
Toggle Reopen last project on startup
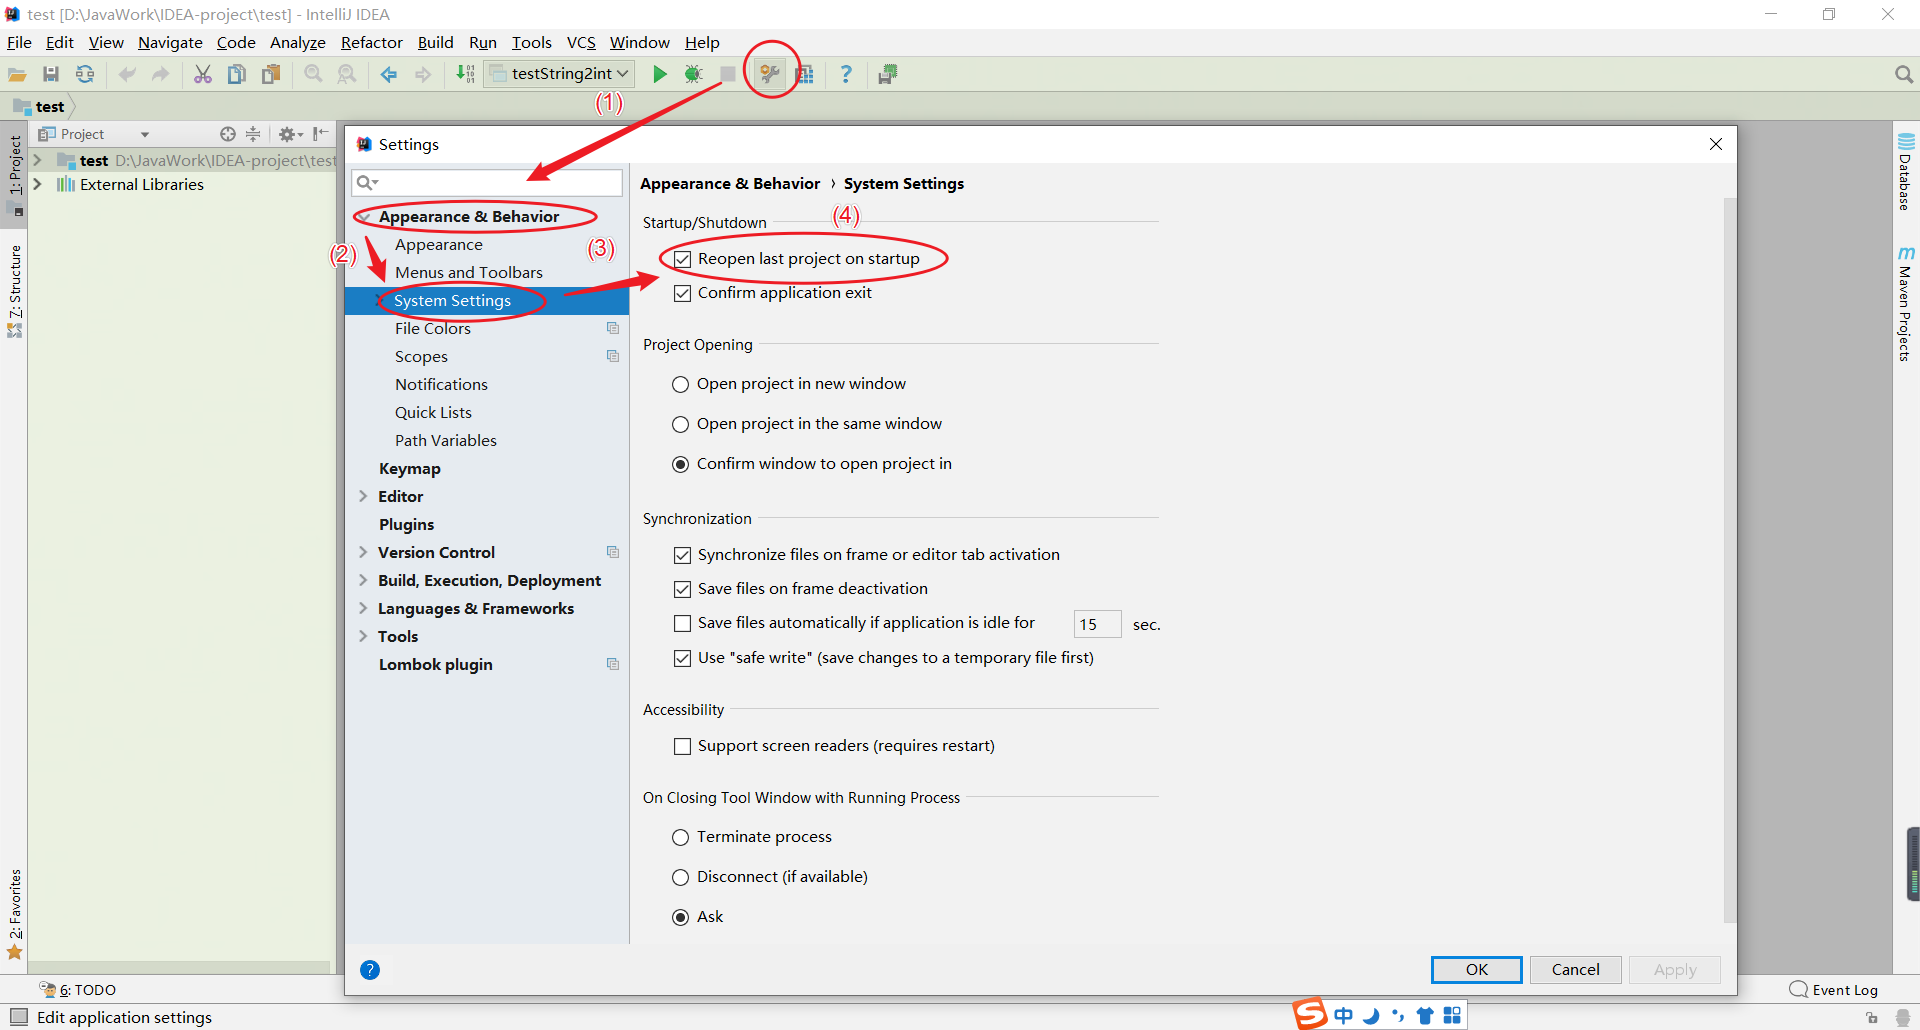pos(682,259)
